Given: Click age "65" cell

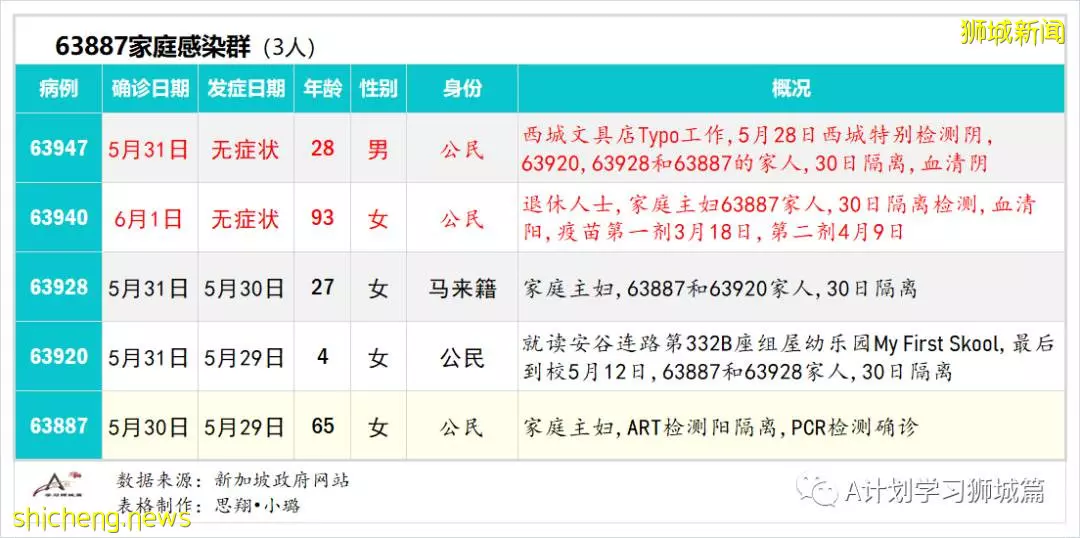Looking at the screenshot, I should (322, 426).
